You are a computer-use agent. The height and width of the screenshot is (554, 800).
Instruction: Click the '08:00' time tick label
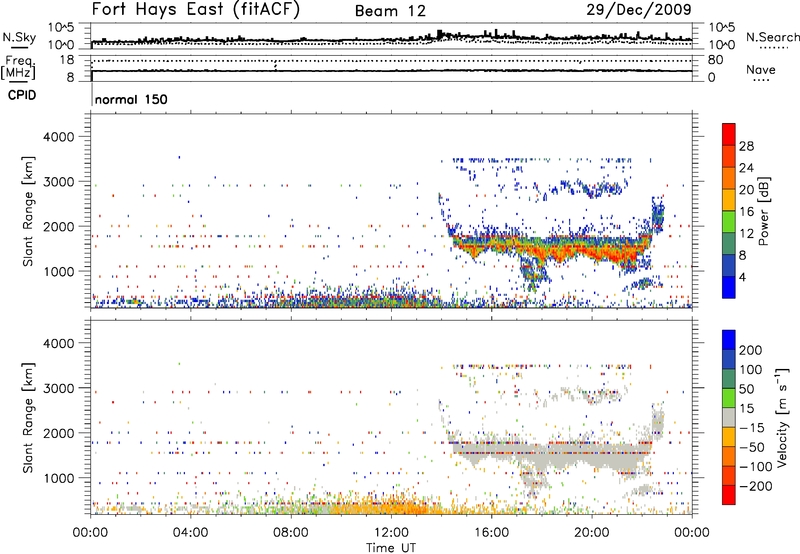(x=291, y=533)
